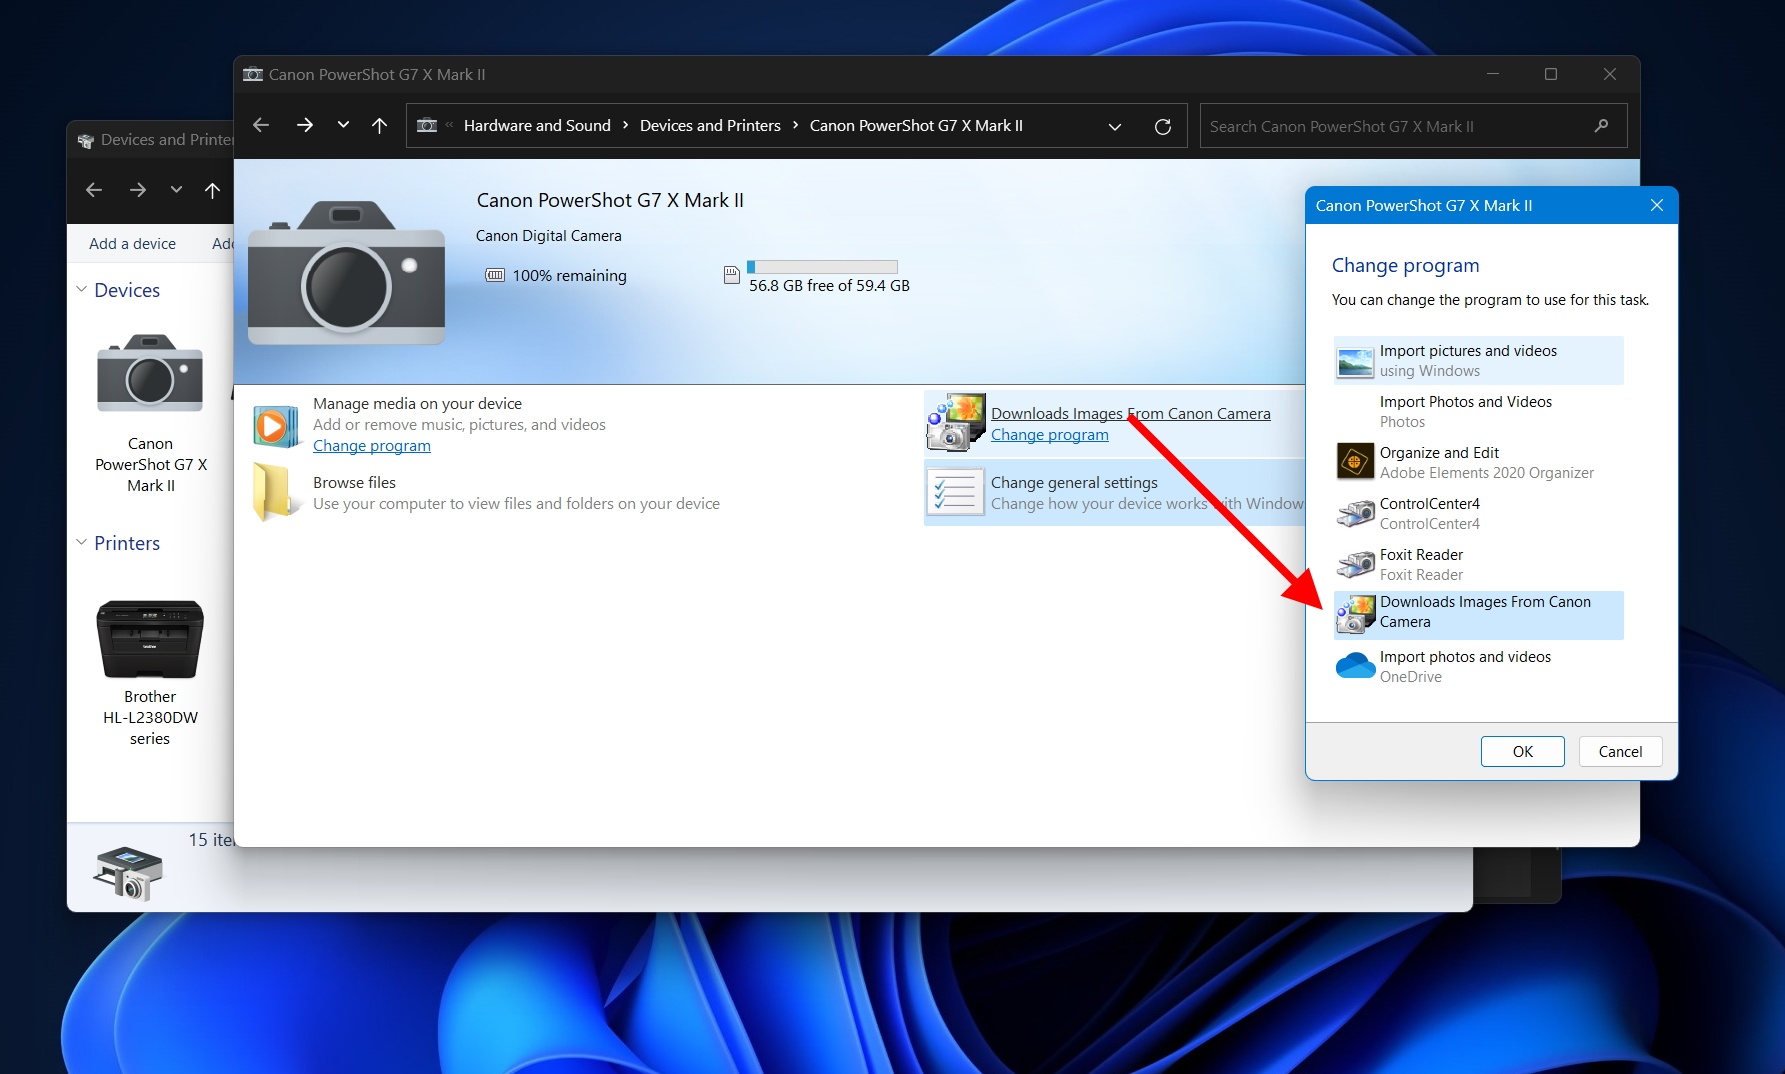The image size is (1785, 1074).
Task: Click the Hardware and Sound breadcrumb
Action: [x=537, y=125]
